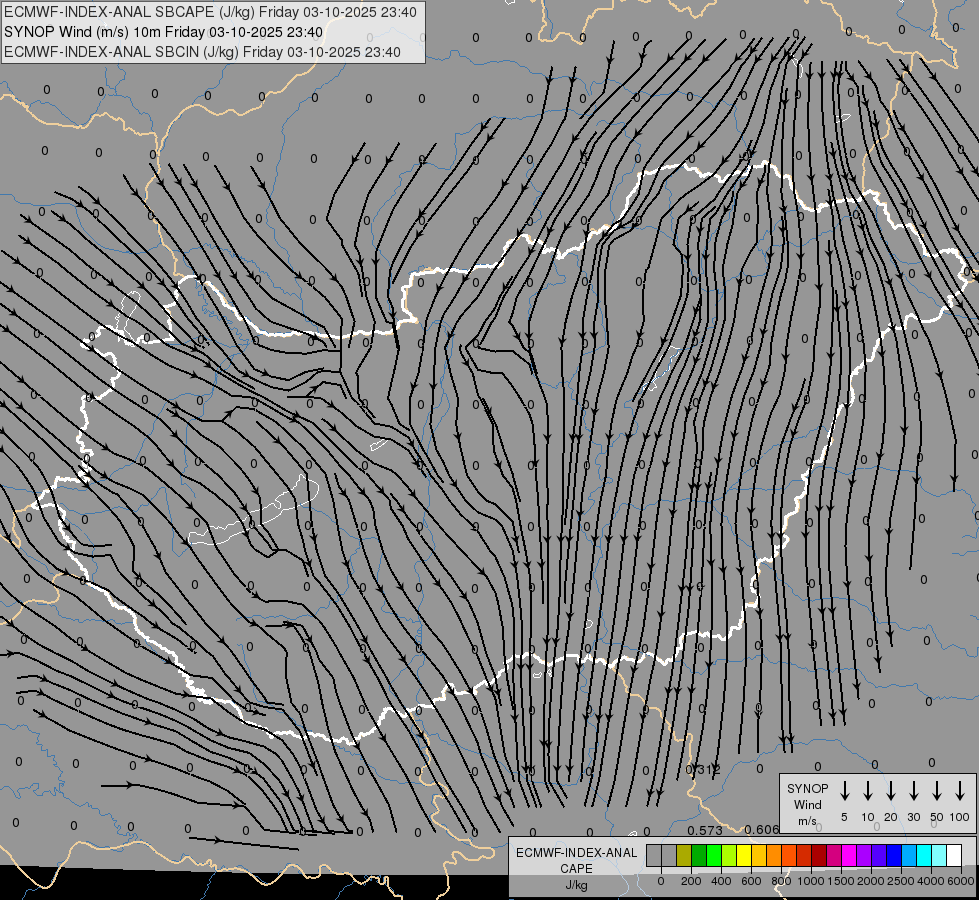Image resolution: width=979 pixels, height=900 pixels.
Task: Pick the olive swatch in CAPE legend
Action: (684, 855)
